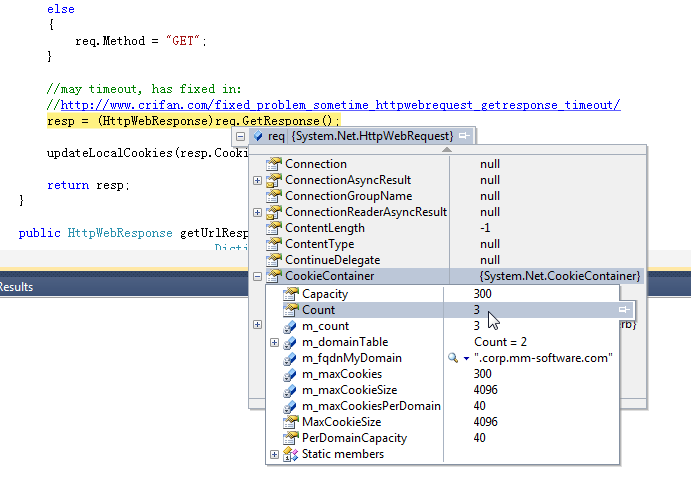This screenshot has height=487, width=691.
Task: Collapse the CookieContainer node
Action: 257,276
